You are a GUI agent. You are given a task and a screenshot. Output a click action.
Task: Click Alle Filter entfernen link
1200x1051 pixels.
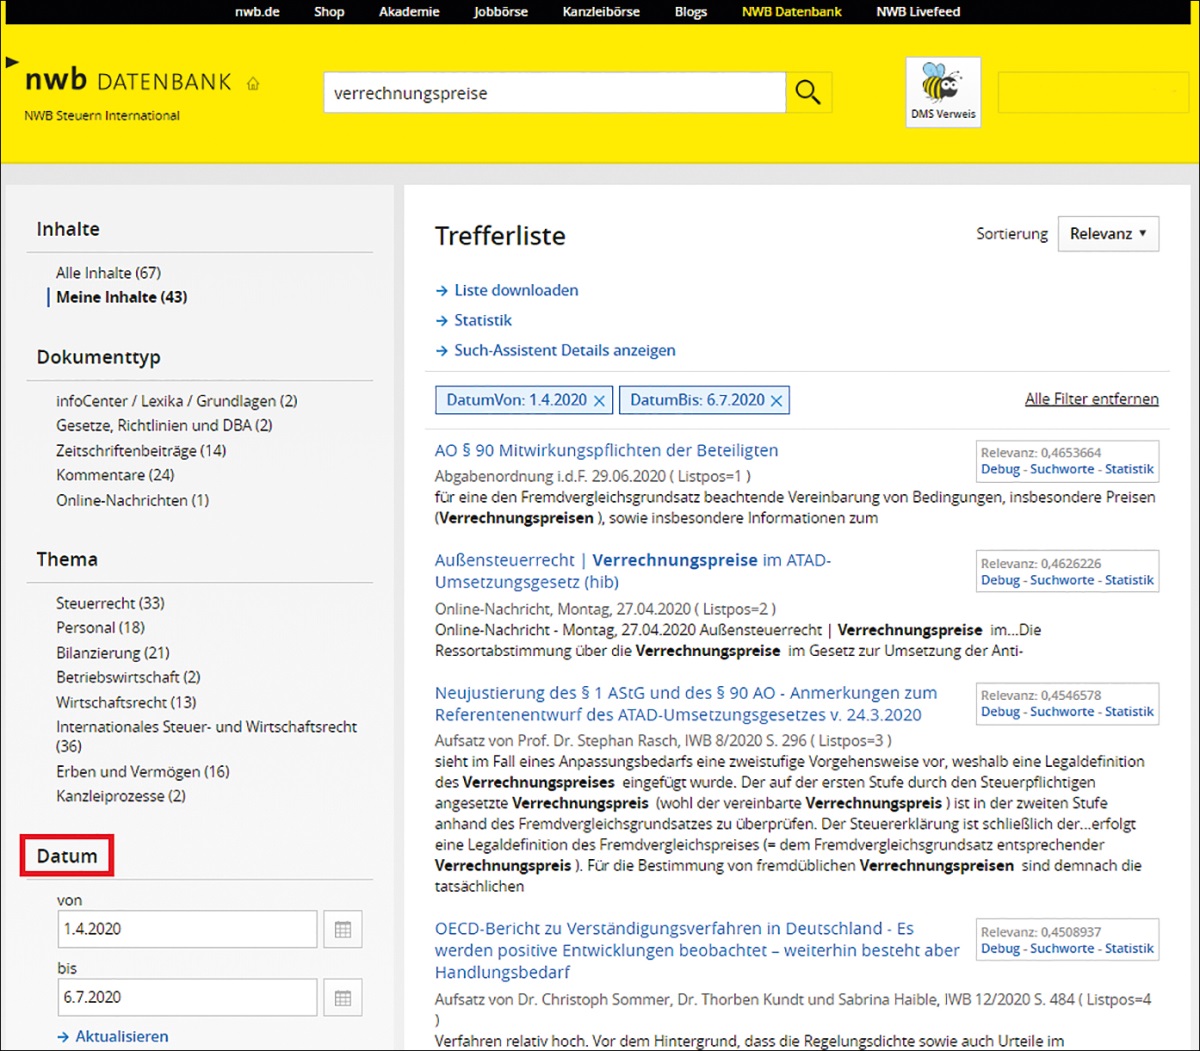tap(1091, 399)
